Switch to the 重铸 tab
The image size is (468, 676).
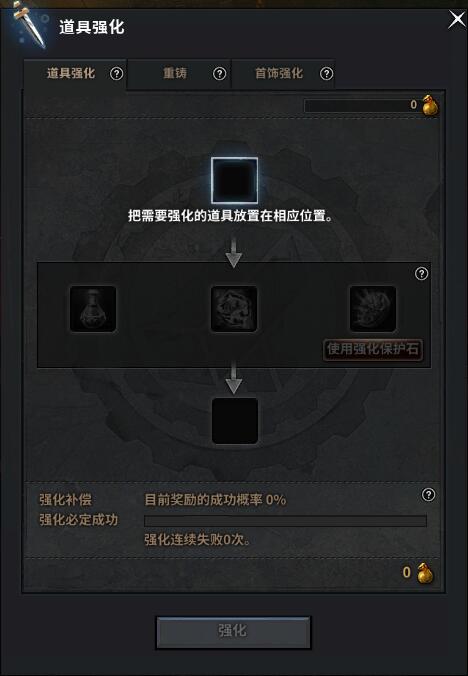pyautogui.click(x=175, y=73)
